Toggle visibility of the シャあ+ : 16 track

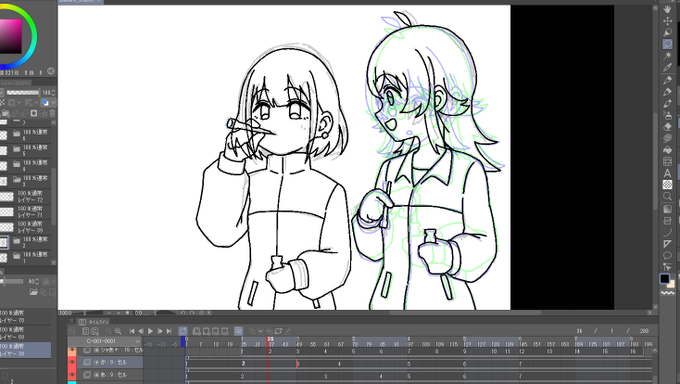click(72, 350)
